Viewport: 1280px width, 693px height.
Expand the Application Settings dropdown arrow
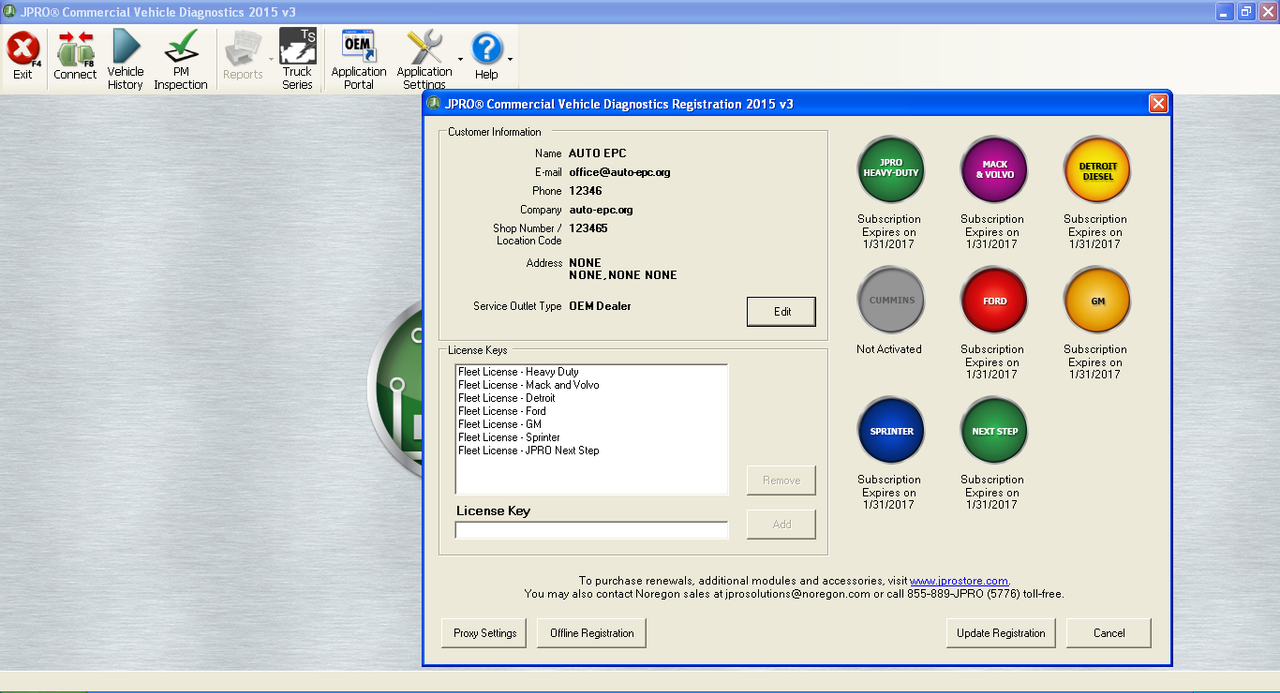pos(460,59)
